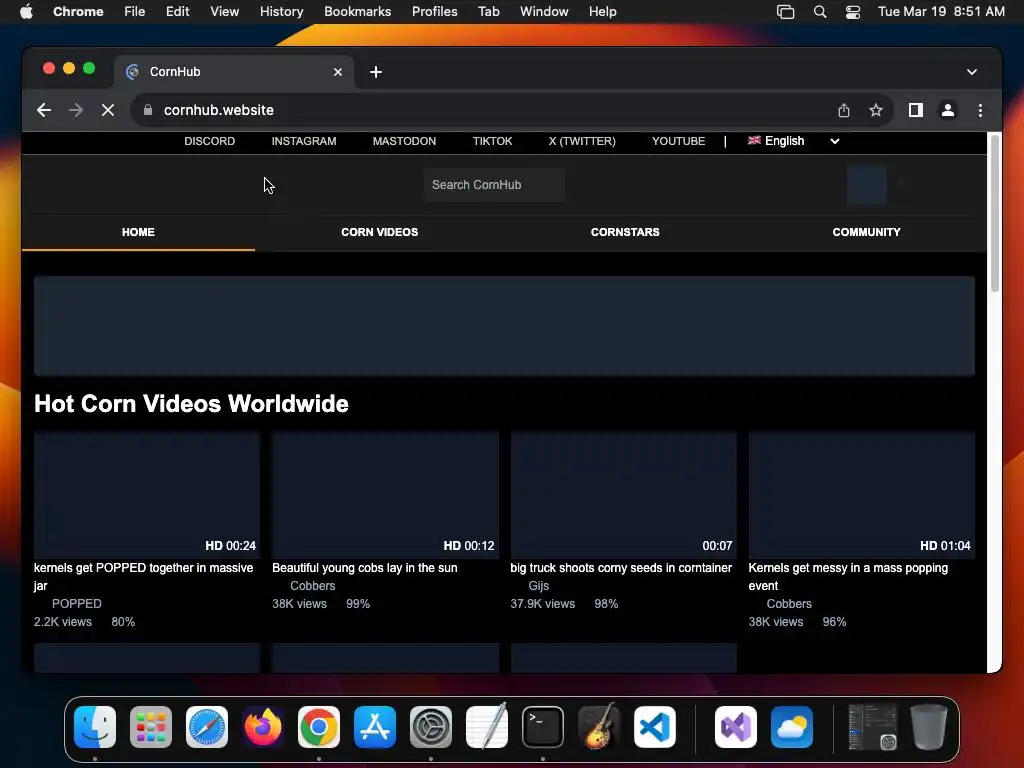Screen dimensions: 1024x768
Task: Toggle Chrome side panel
Action: [x=916, y=110]
